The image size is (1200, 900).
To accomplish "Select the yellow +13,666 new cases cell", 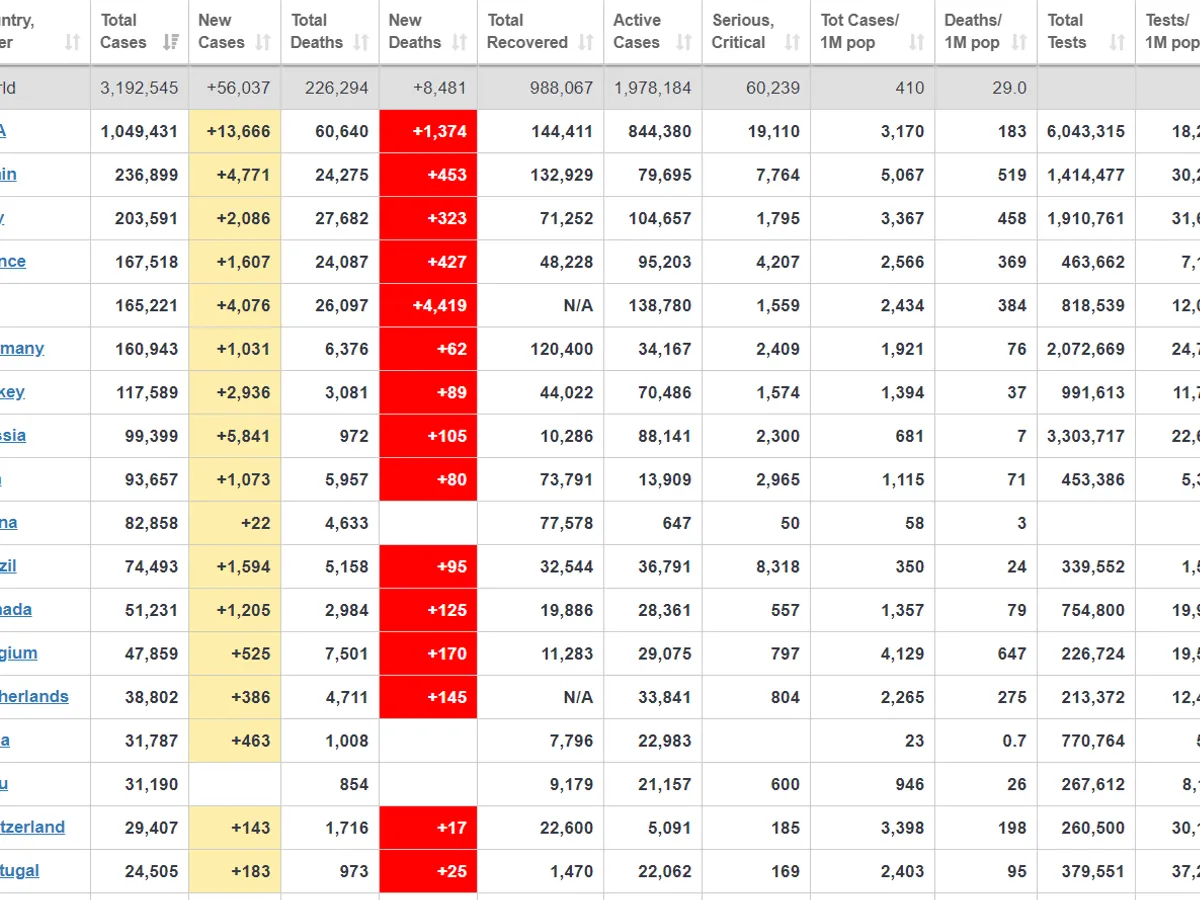I will click(235, 131).
